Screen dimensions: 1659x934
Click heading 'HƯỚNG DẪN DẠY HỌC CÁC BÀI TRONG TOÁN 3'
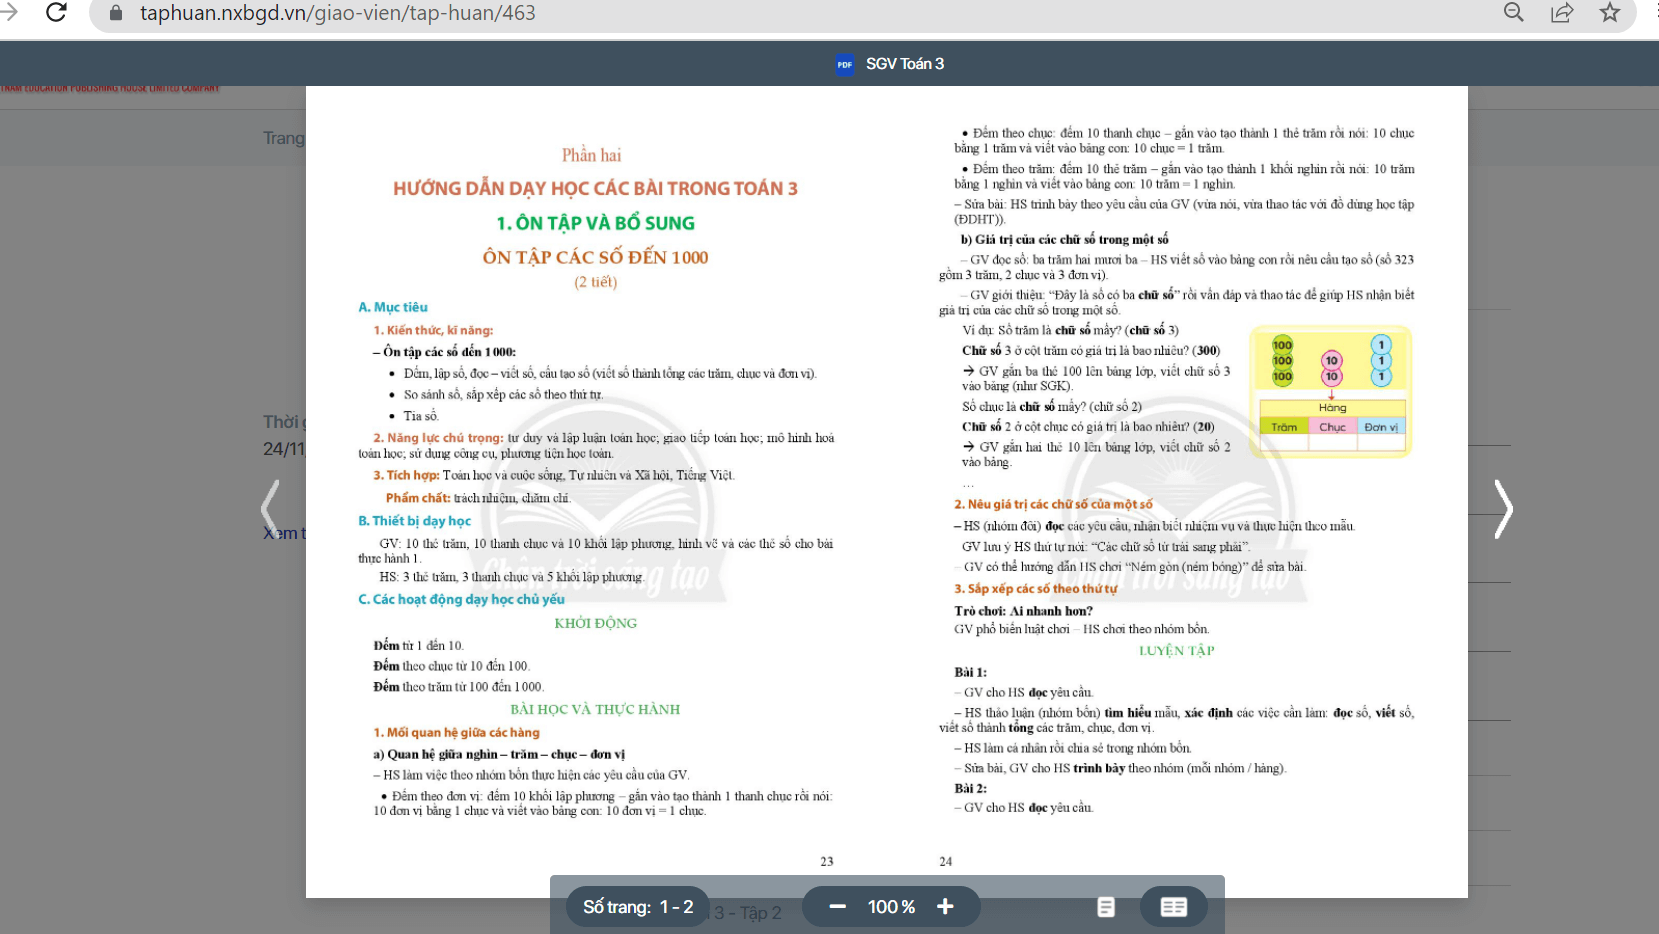click(595, 188)
